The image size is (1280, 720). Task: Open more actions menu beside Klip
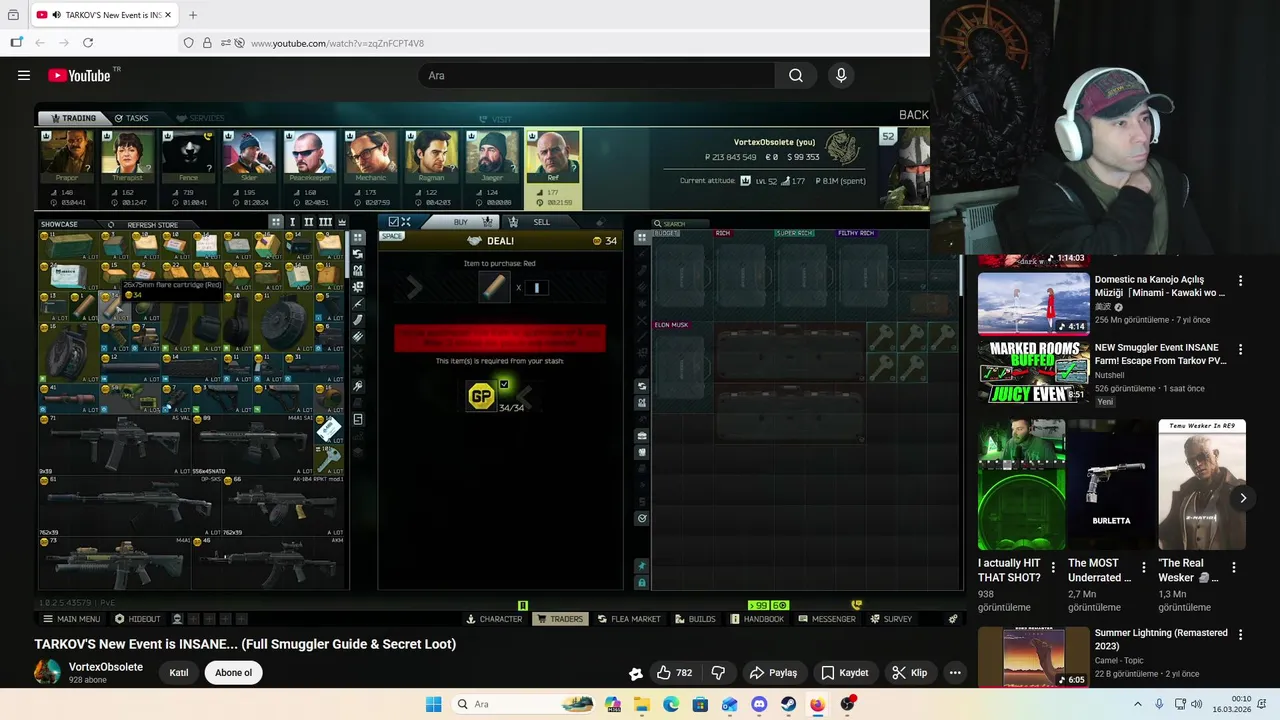[955, 673]
